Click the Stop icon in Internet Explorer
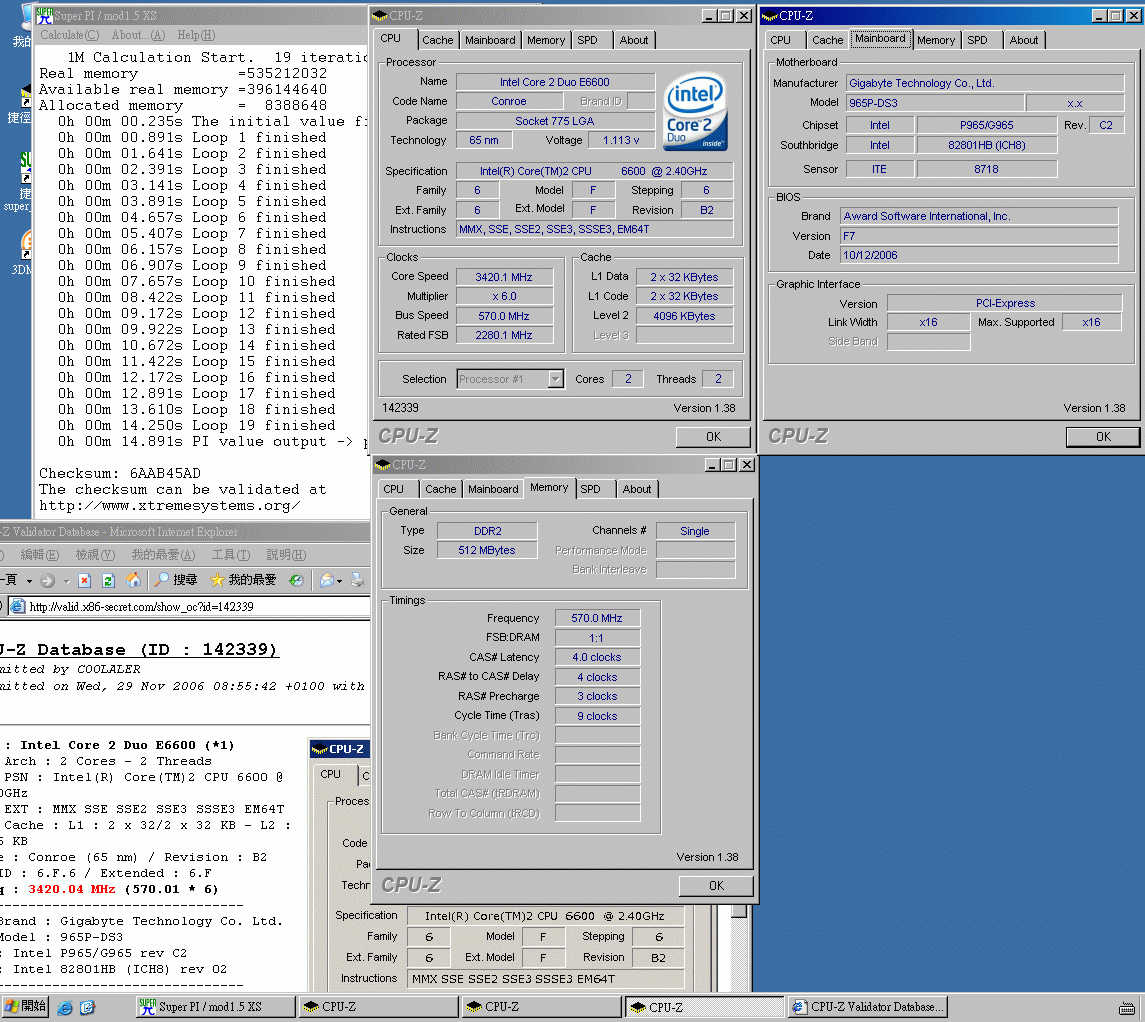This screenshot has width=1145, height=1022. tap(85, 580)
